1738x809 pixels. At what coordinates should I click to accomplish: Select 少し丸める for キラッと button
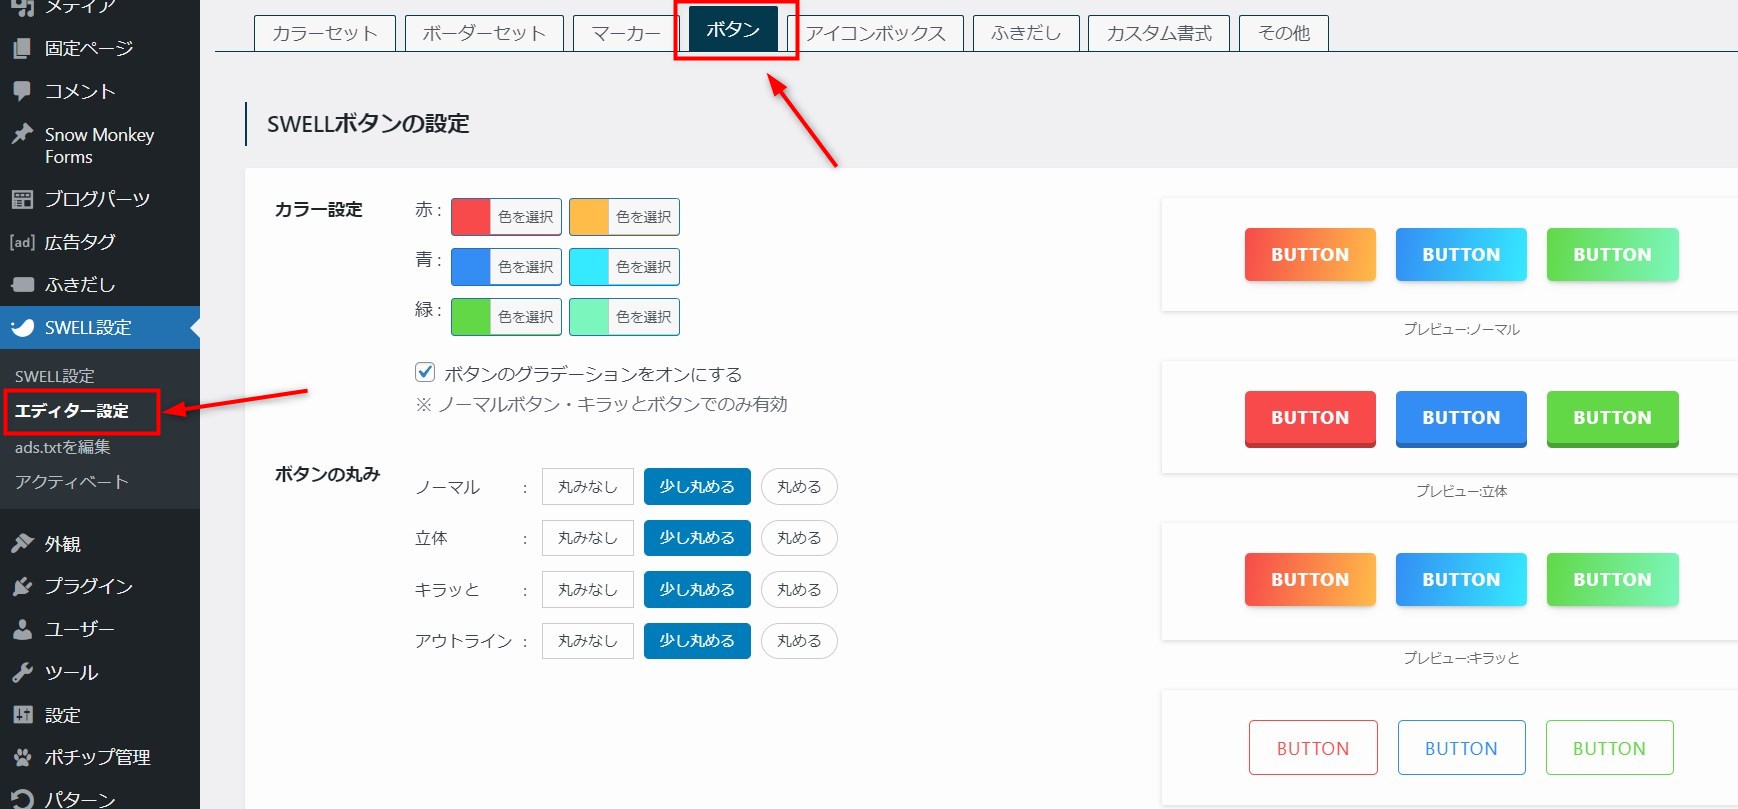(697, 590)
